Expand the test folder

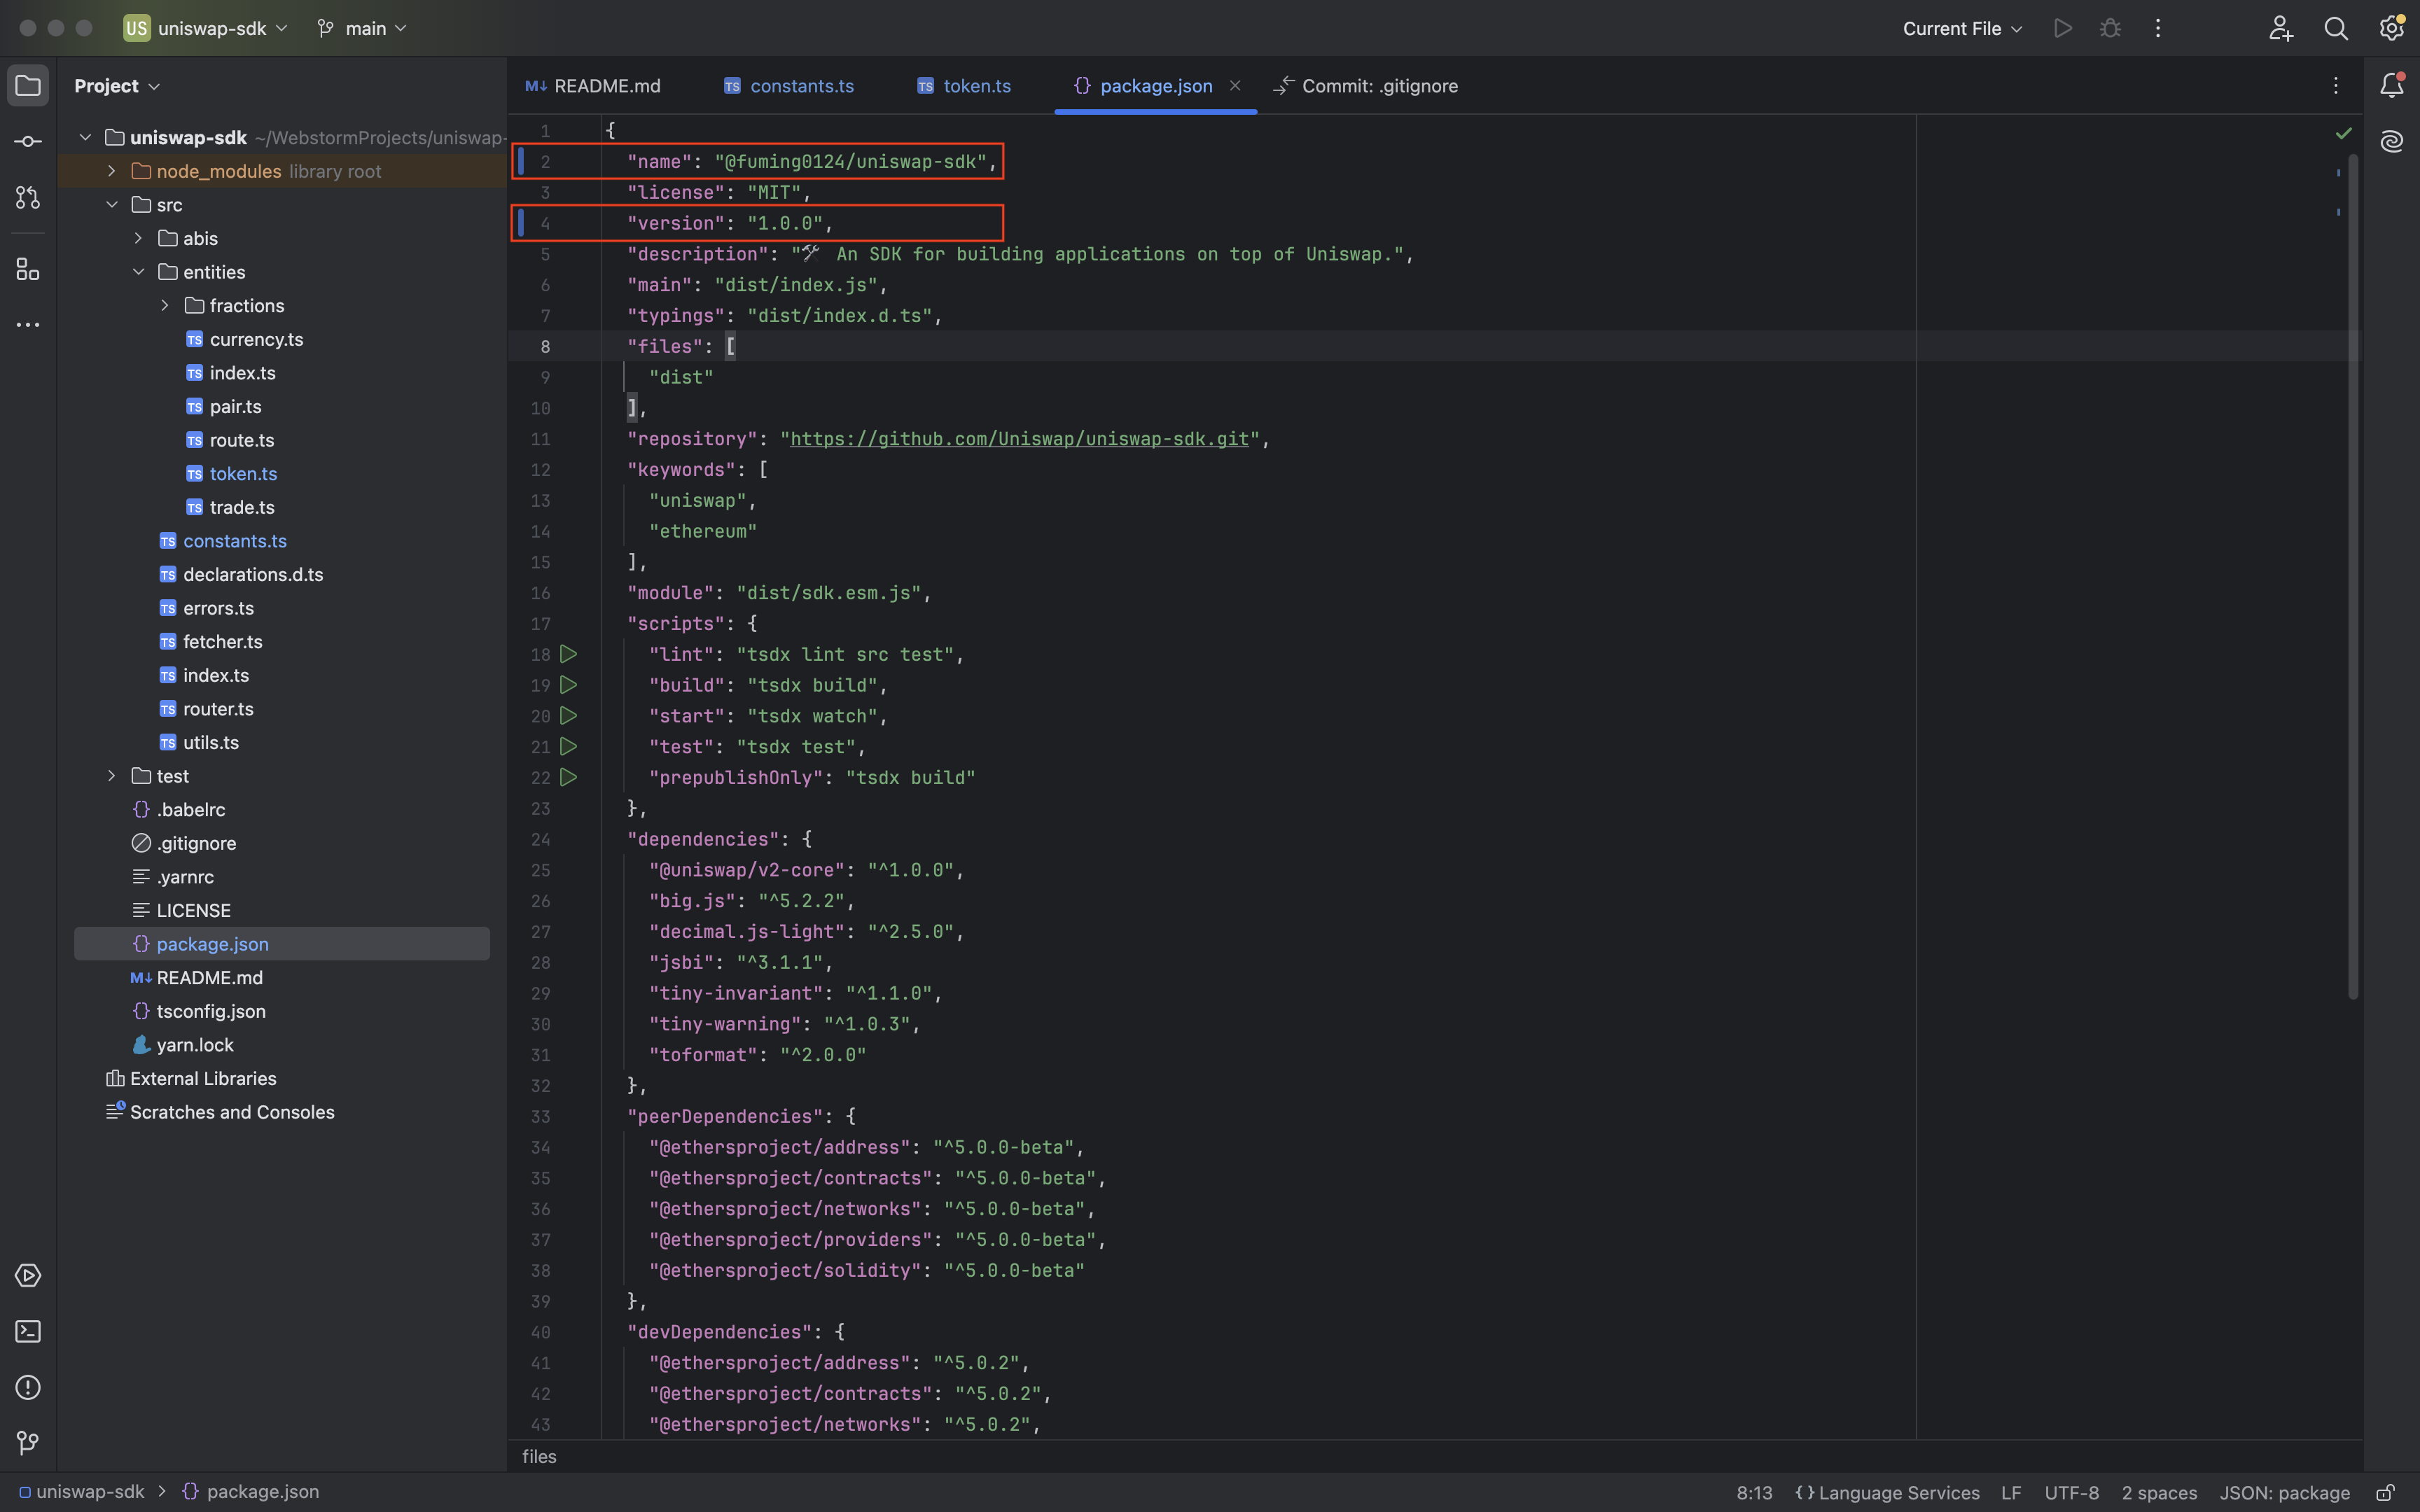(112, 776)
